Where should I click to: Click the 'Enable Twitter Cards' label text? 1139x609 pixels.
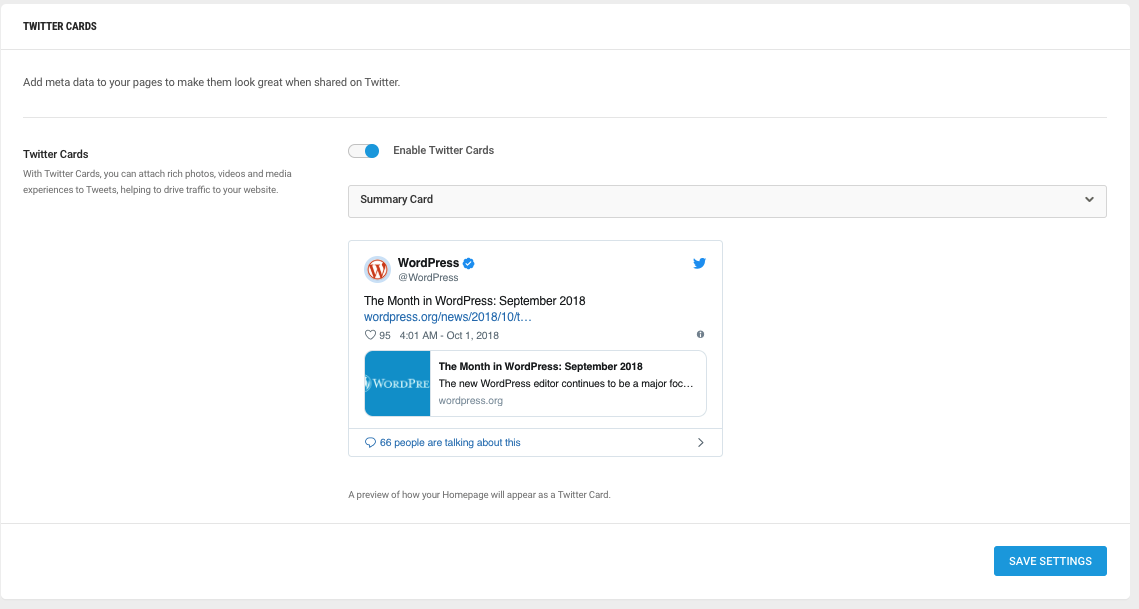pos(443,150)
